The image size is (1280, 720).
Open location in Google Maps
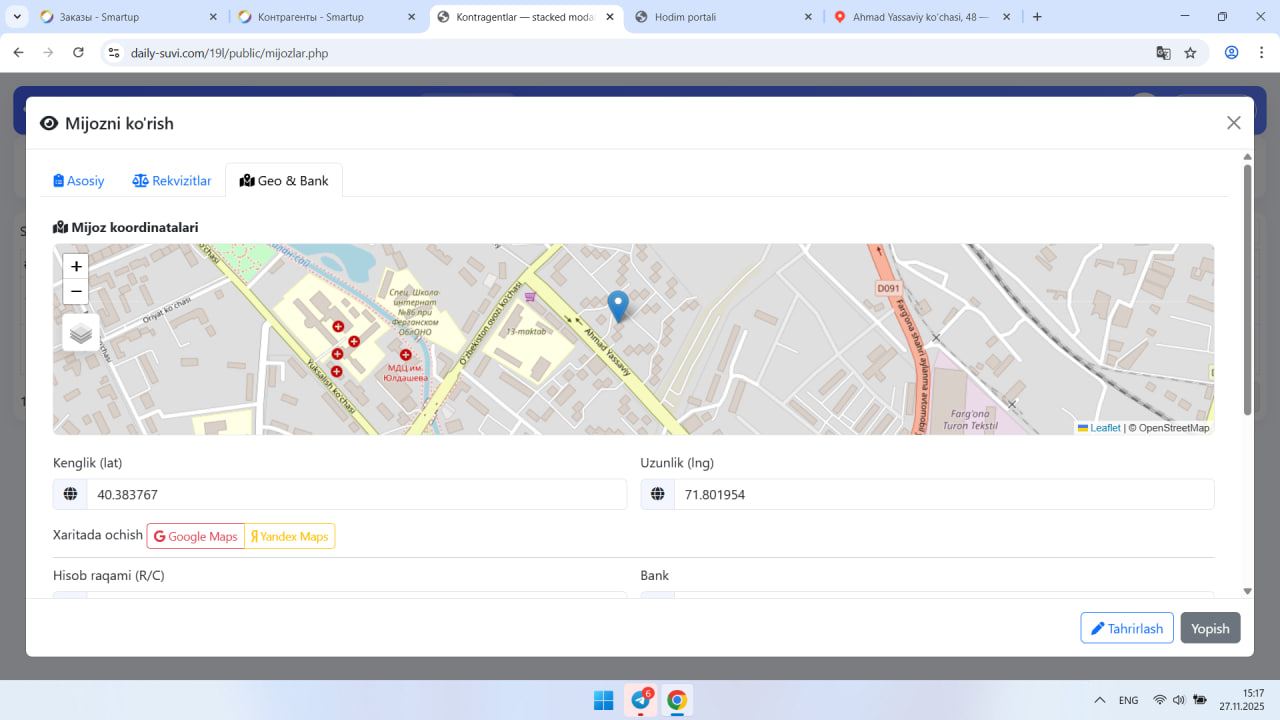[196, 537]
